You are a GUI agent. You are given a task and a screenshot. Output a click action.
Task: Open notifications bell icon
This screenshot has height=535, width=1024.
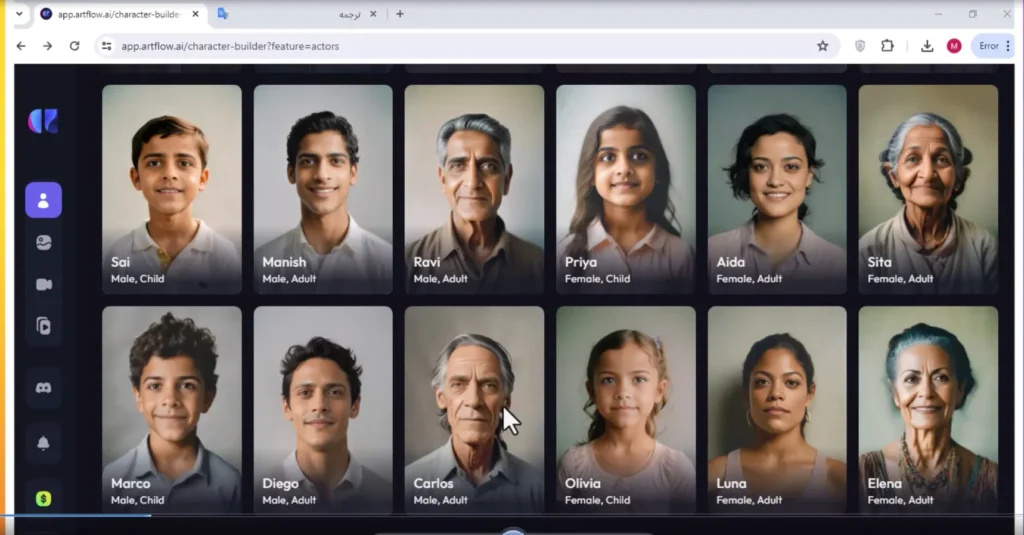[44, 443]
